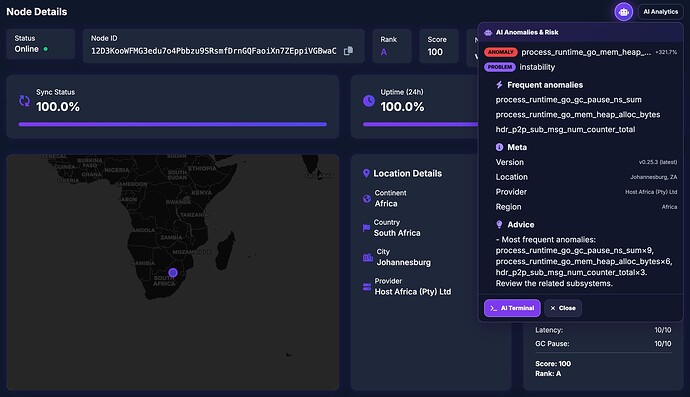Click the Sync Status 100.0% value

[58, 107]
